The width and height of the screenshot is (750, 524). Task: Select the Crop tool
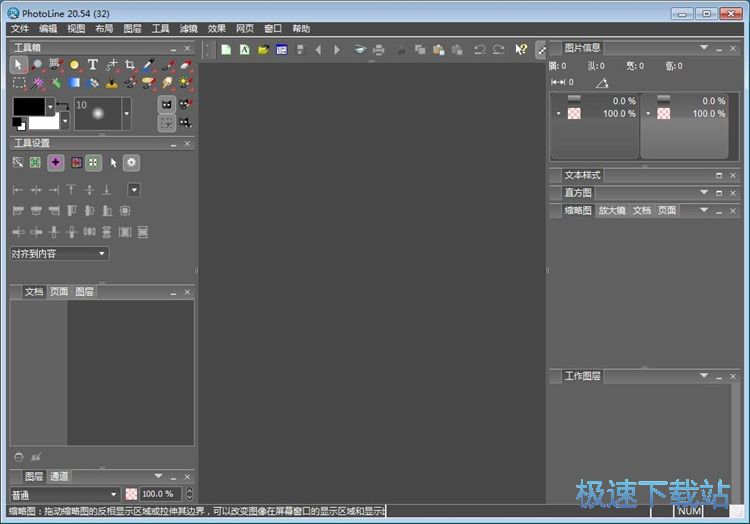(x=129, y=64)
